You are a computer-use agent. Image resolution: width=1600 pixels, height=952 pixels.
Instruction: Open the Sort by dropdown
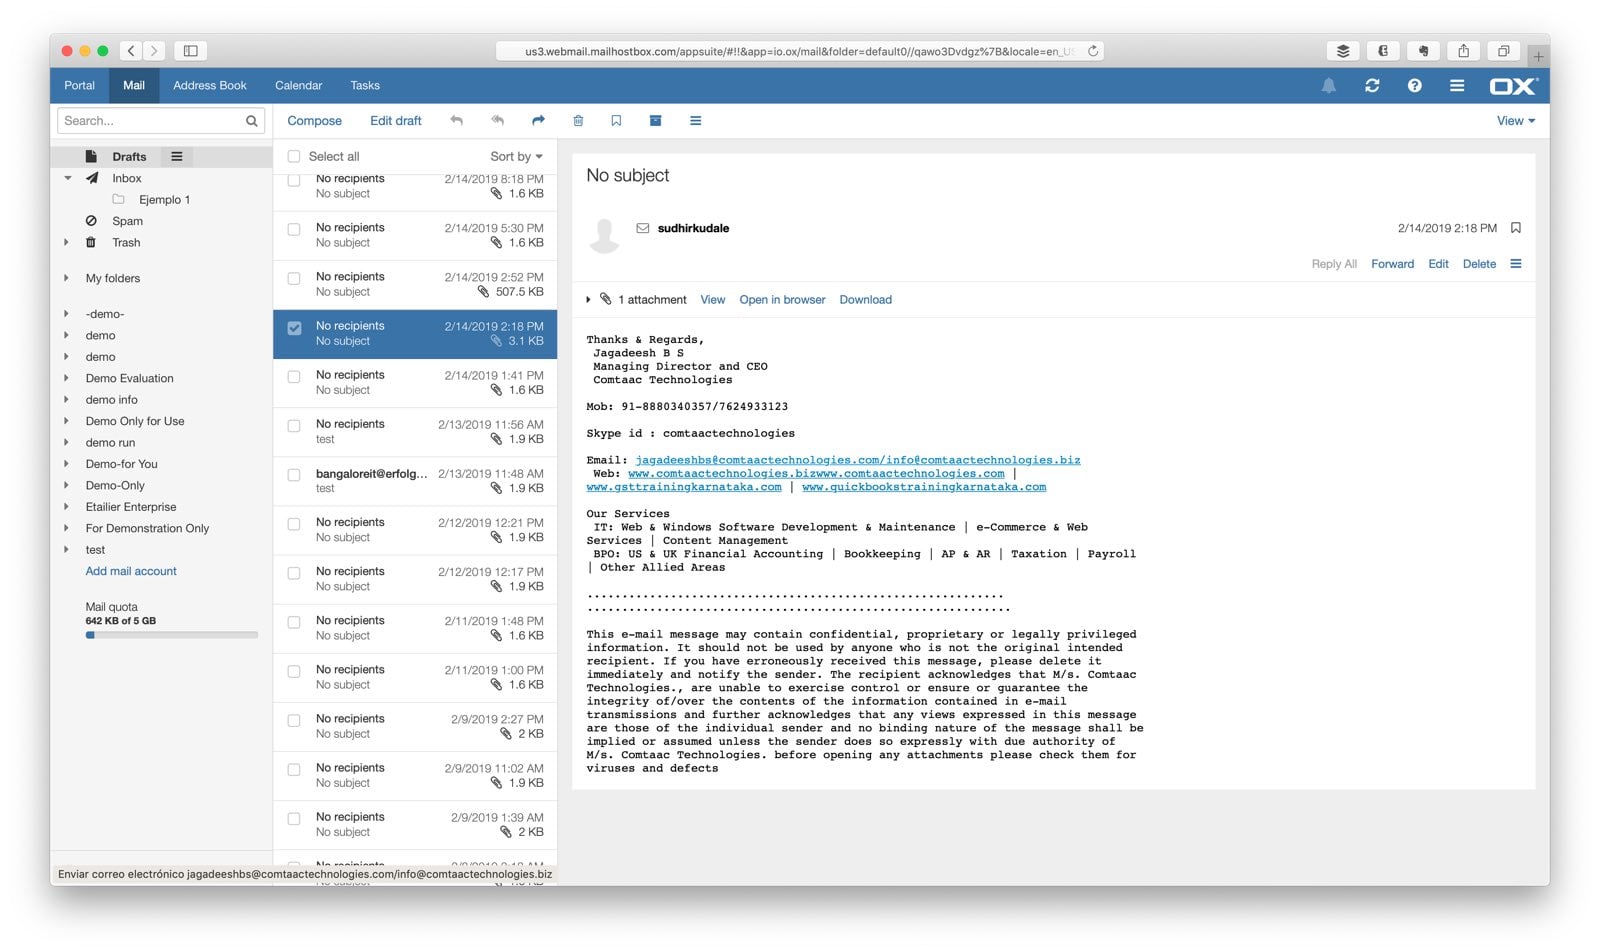tap(516, 156)
